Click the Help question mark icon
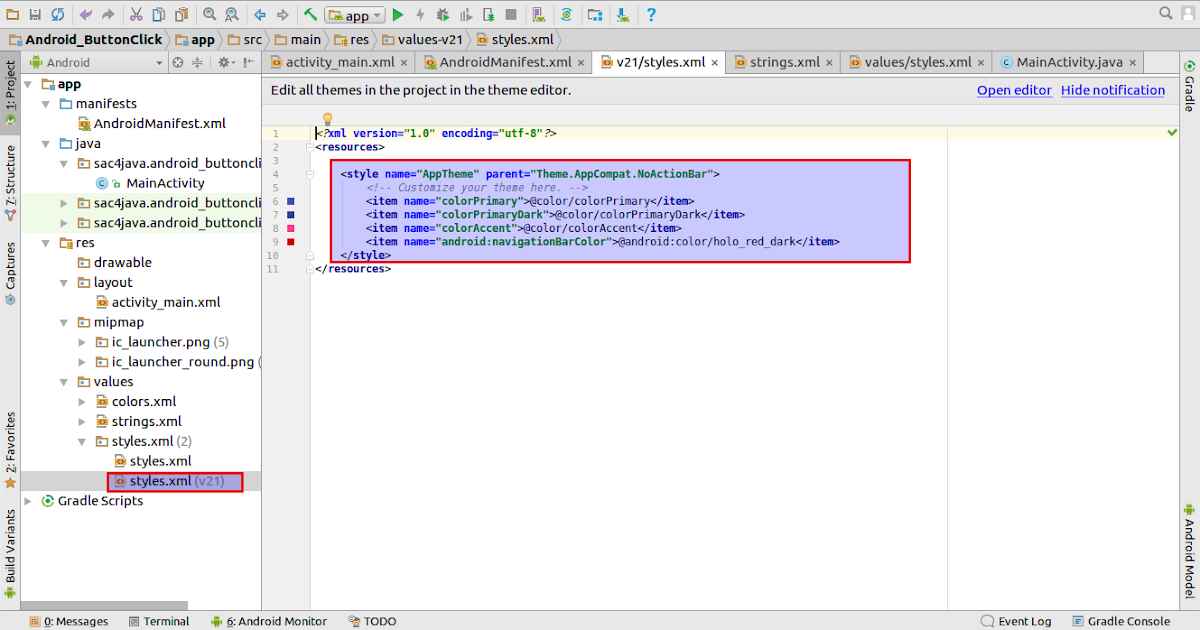1200x630 pixels. click(651, 14)
